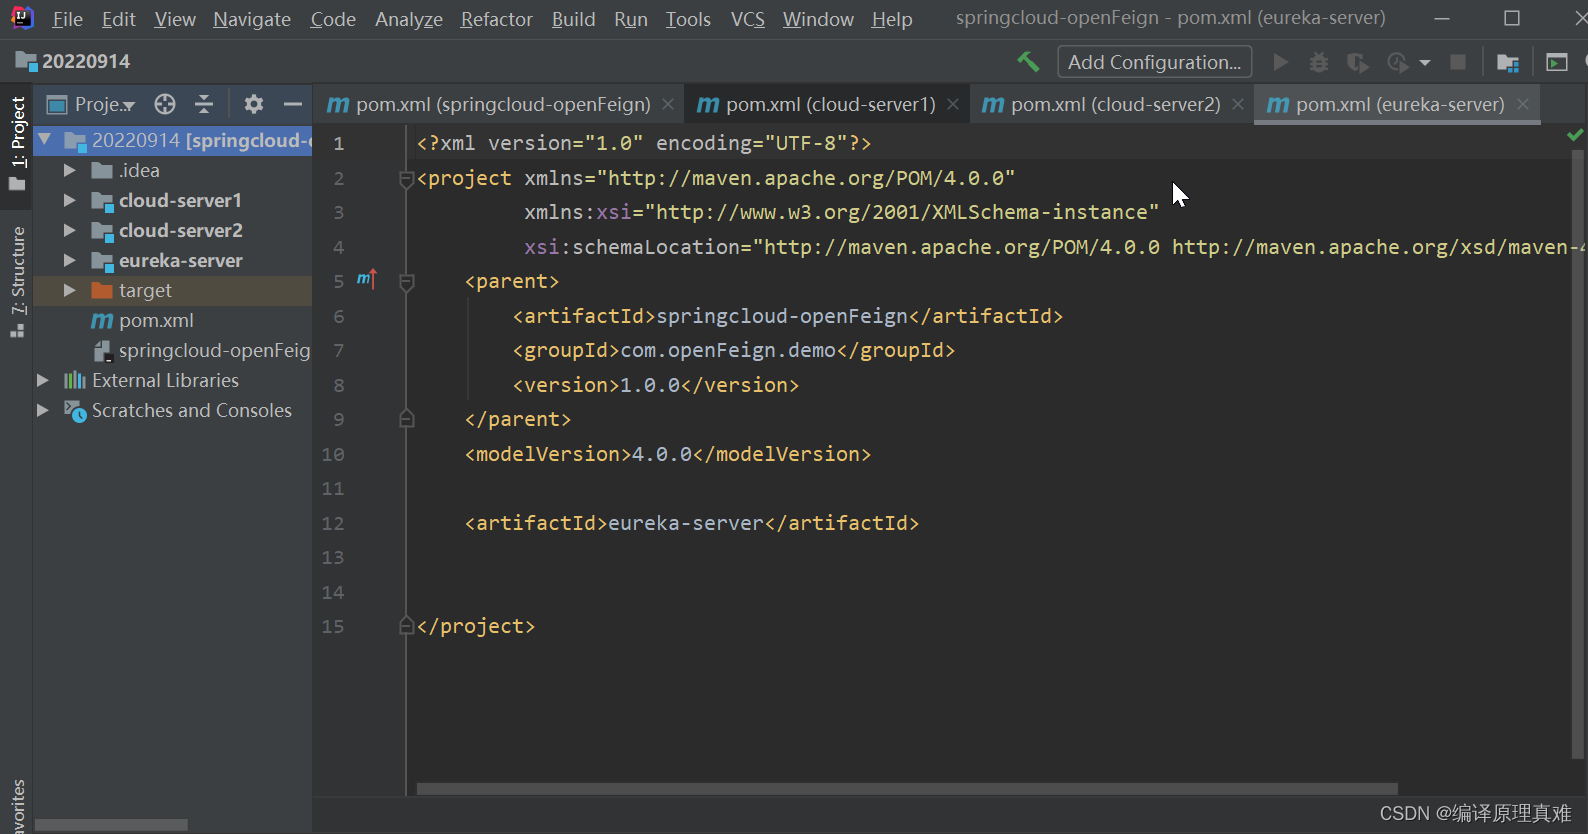
Task: Expand the target folder
Action: 70,291
